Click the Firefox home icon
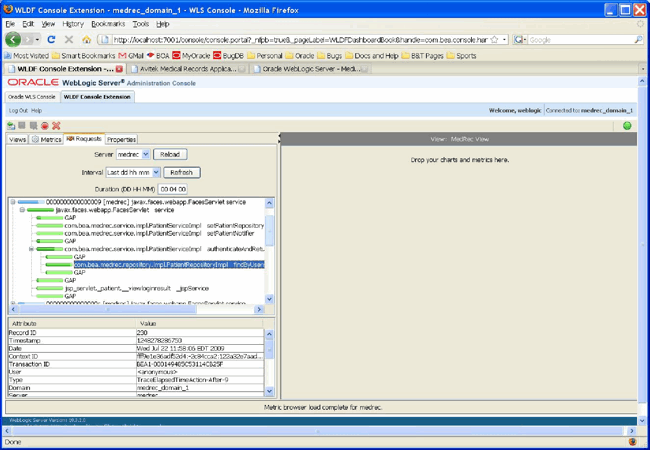This screenshot has height=450, width=650. (87, 40)
